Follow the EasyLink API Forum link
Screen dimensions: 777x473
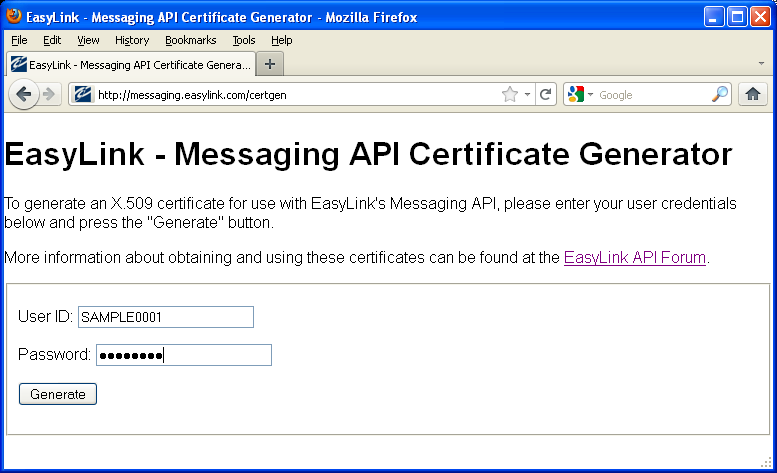click(635, 258)
